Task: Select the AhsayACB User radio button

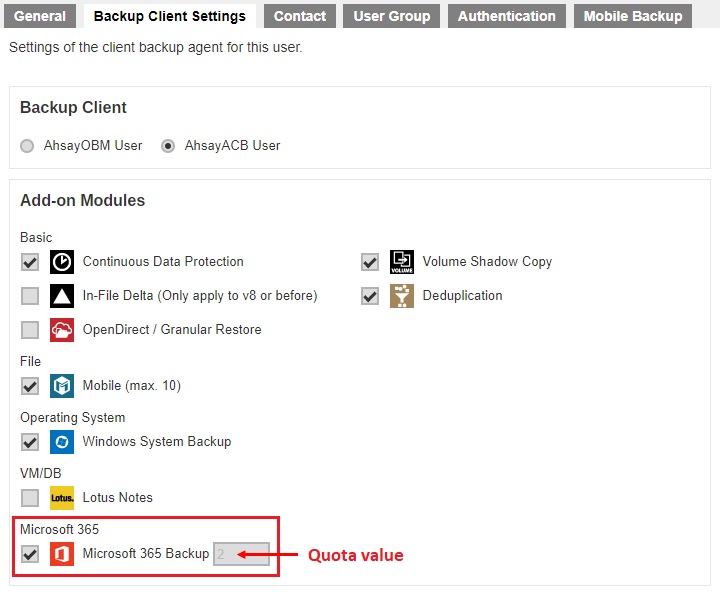Action: pyautogui.click(x=168, y=146)
